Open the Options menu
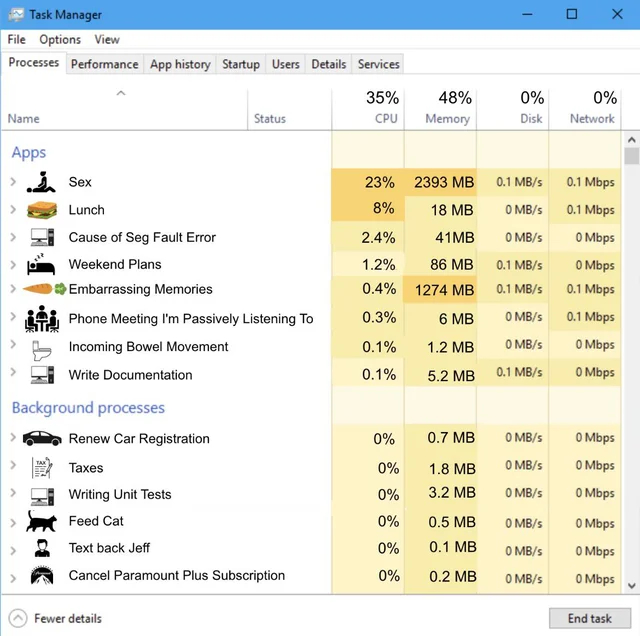The image size is (640, 636). pyautogui.click(x=60, y=39)
